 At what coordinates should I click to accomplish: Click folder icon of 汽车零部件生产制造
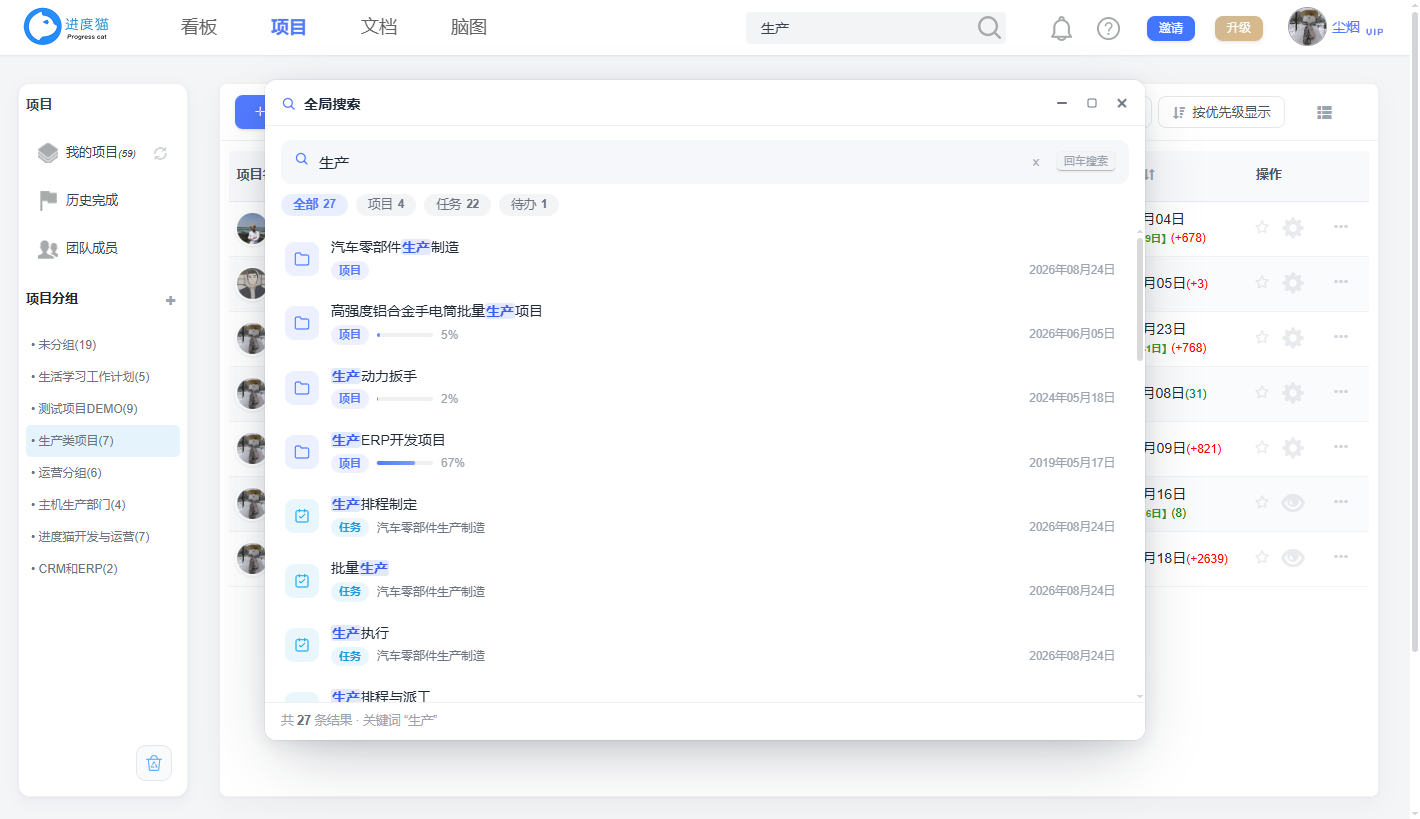[302, 259]
